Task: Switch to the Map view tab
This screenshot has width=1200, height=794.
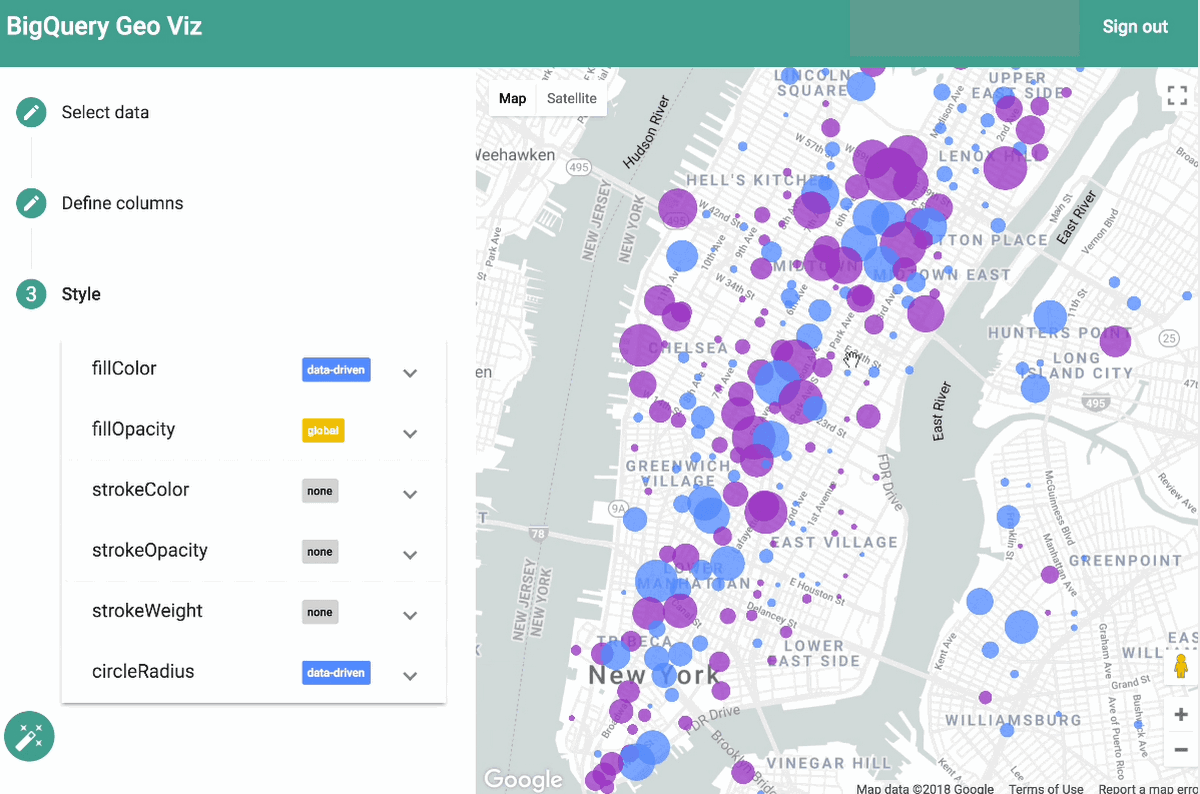Action: point(512,98)
